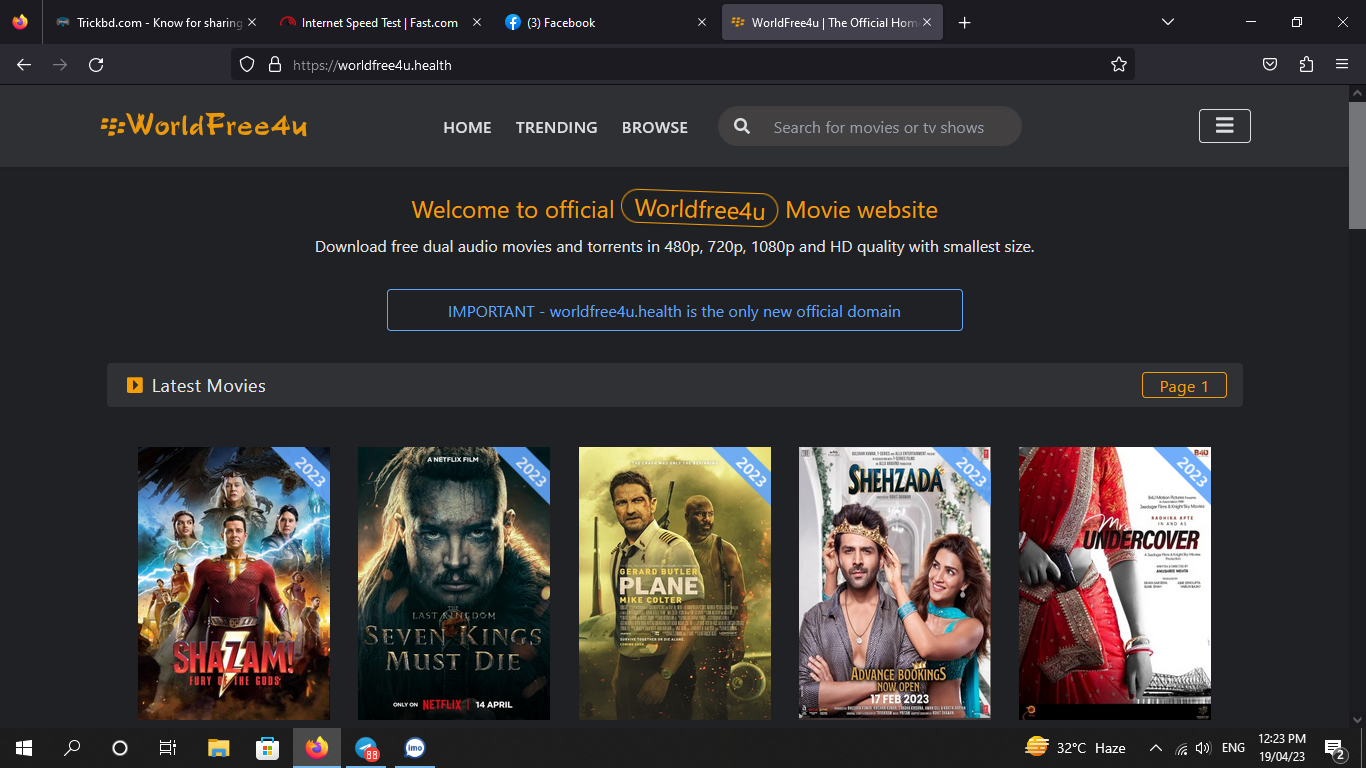Open Cortana circle on taskbar
Screen dimensions: 1366x768
pos(120,747)
